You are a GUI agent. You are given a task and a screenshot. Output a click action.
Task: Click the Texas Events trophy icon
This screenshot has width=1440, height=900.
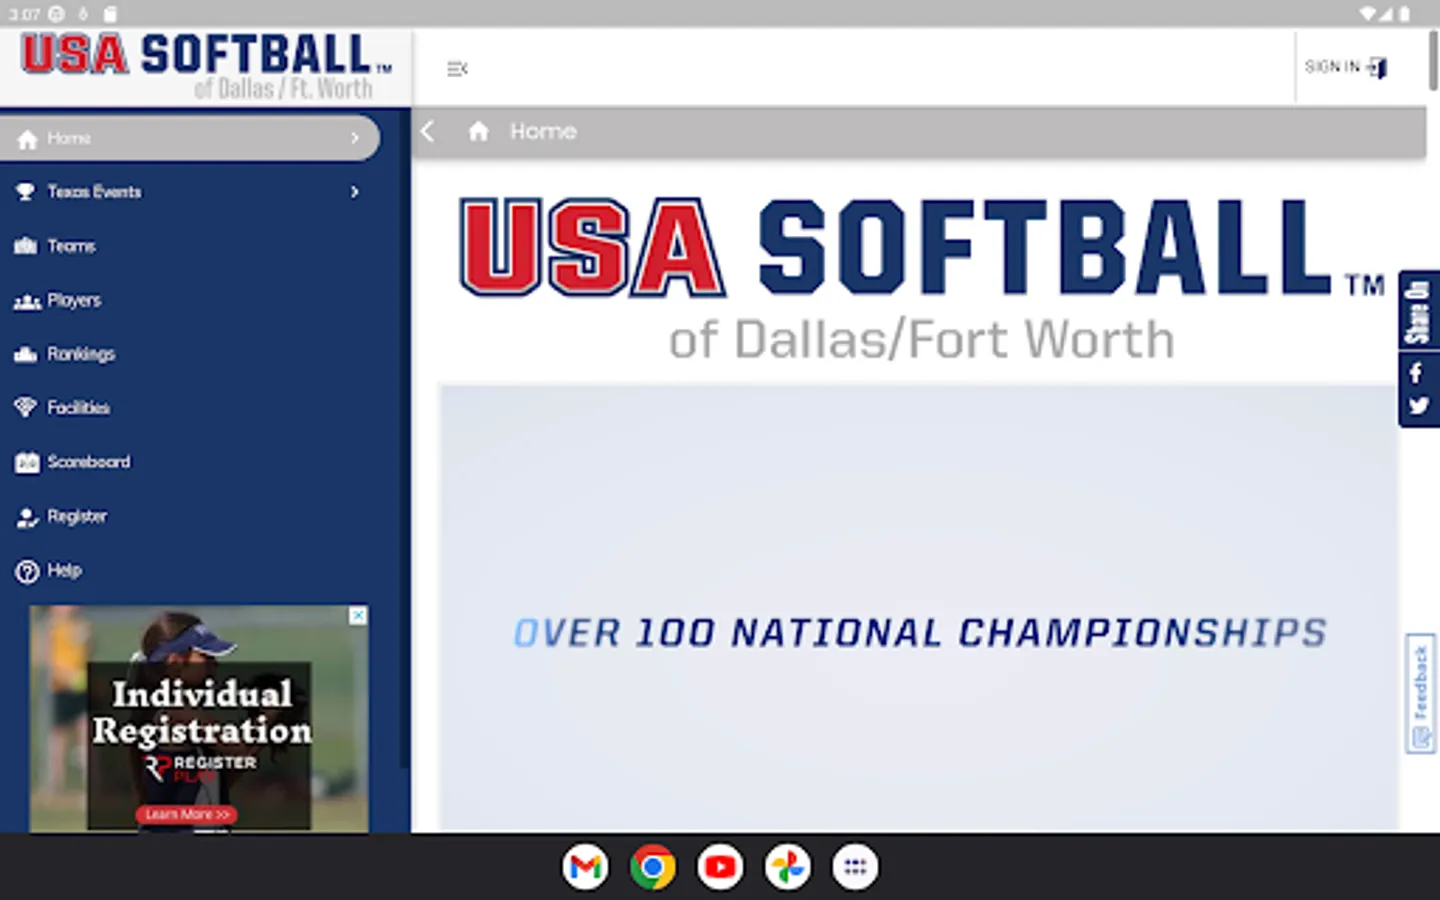(x=26, y=192)
